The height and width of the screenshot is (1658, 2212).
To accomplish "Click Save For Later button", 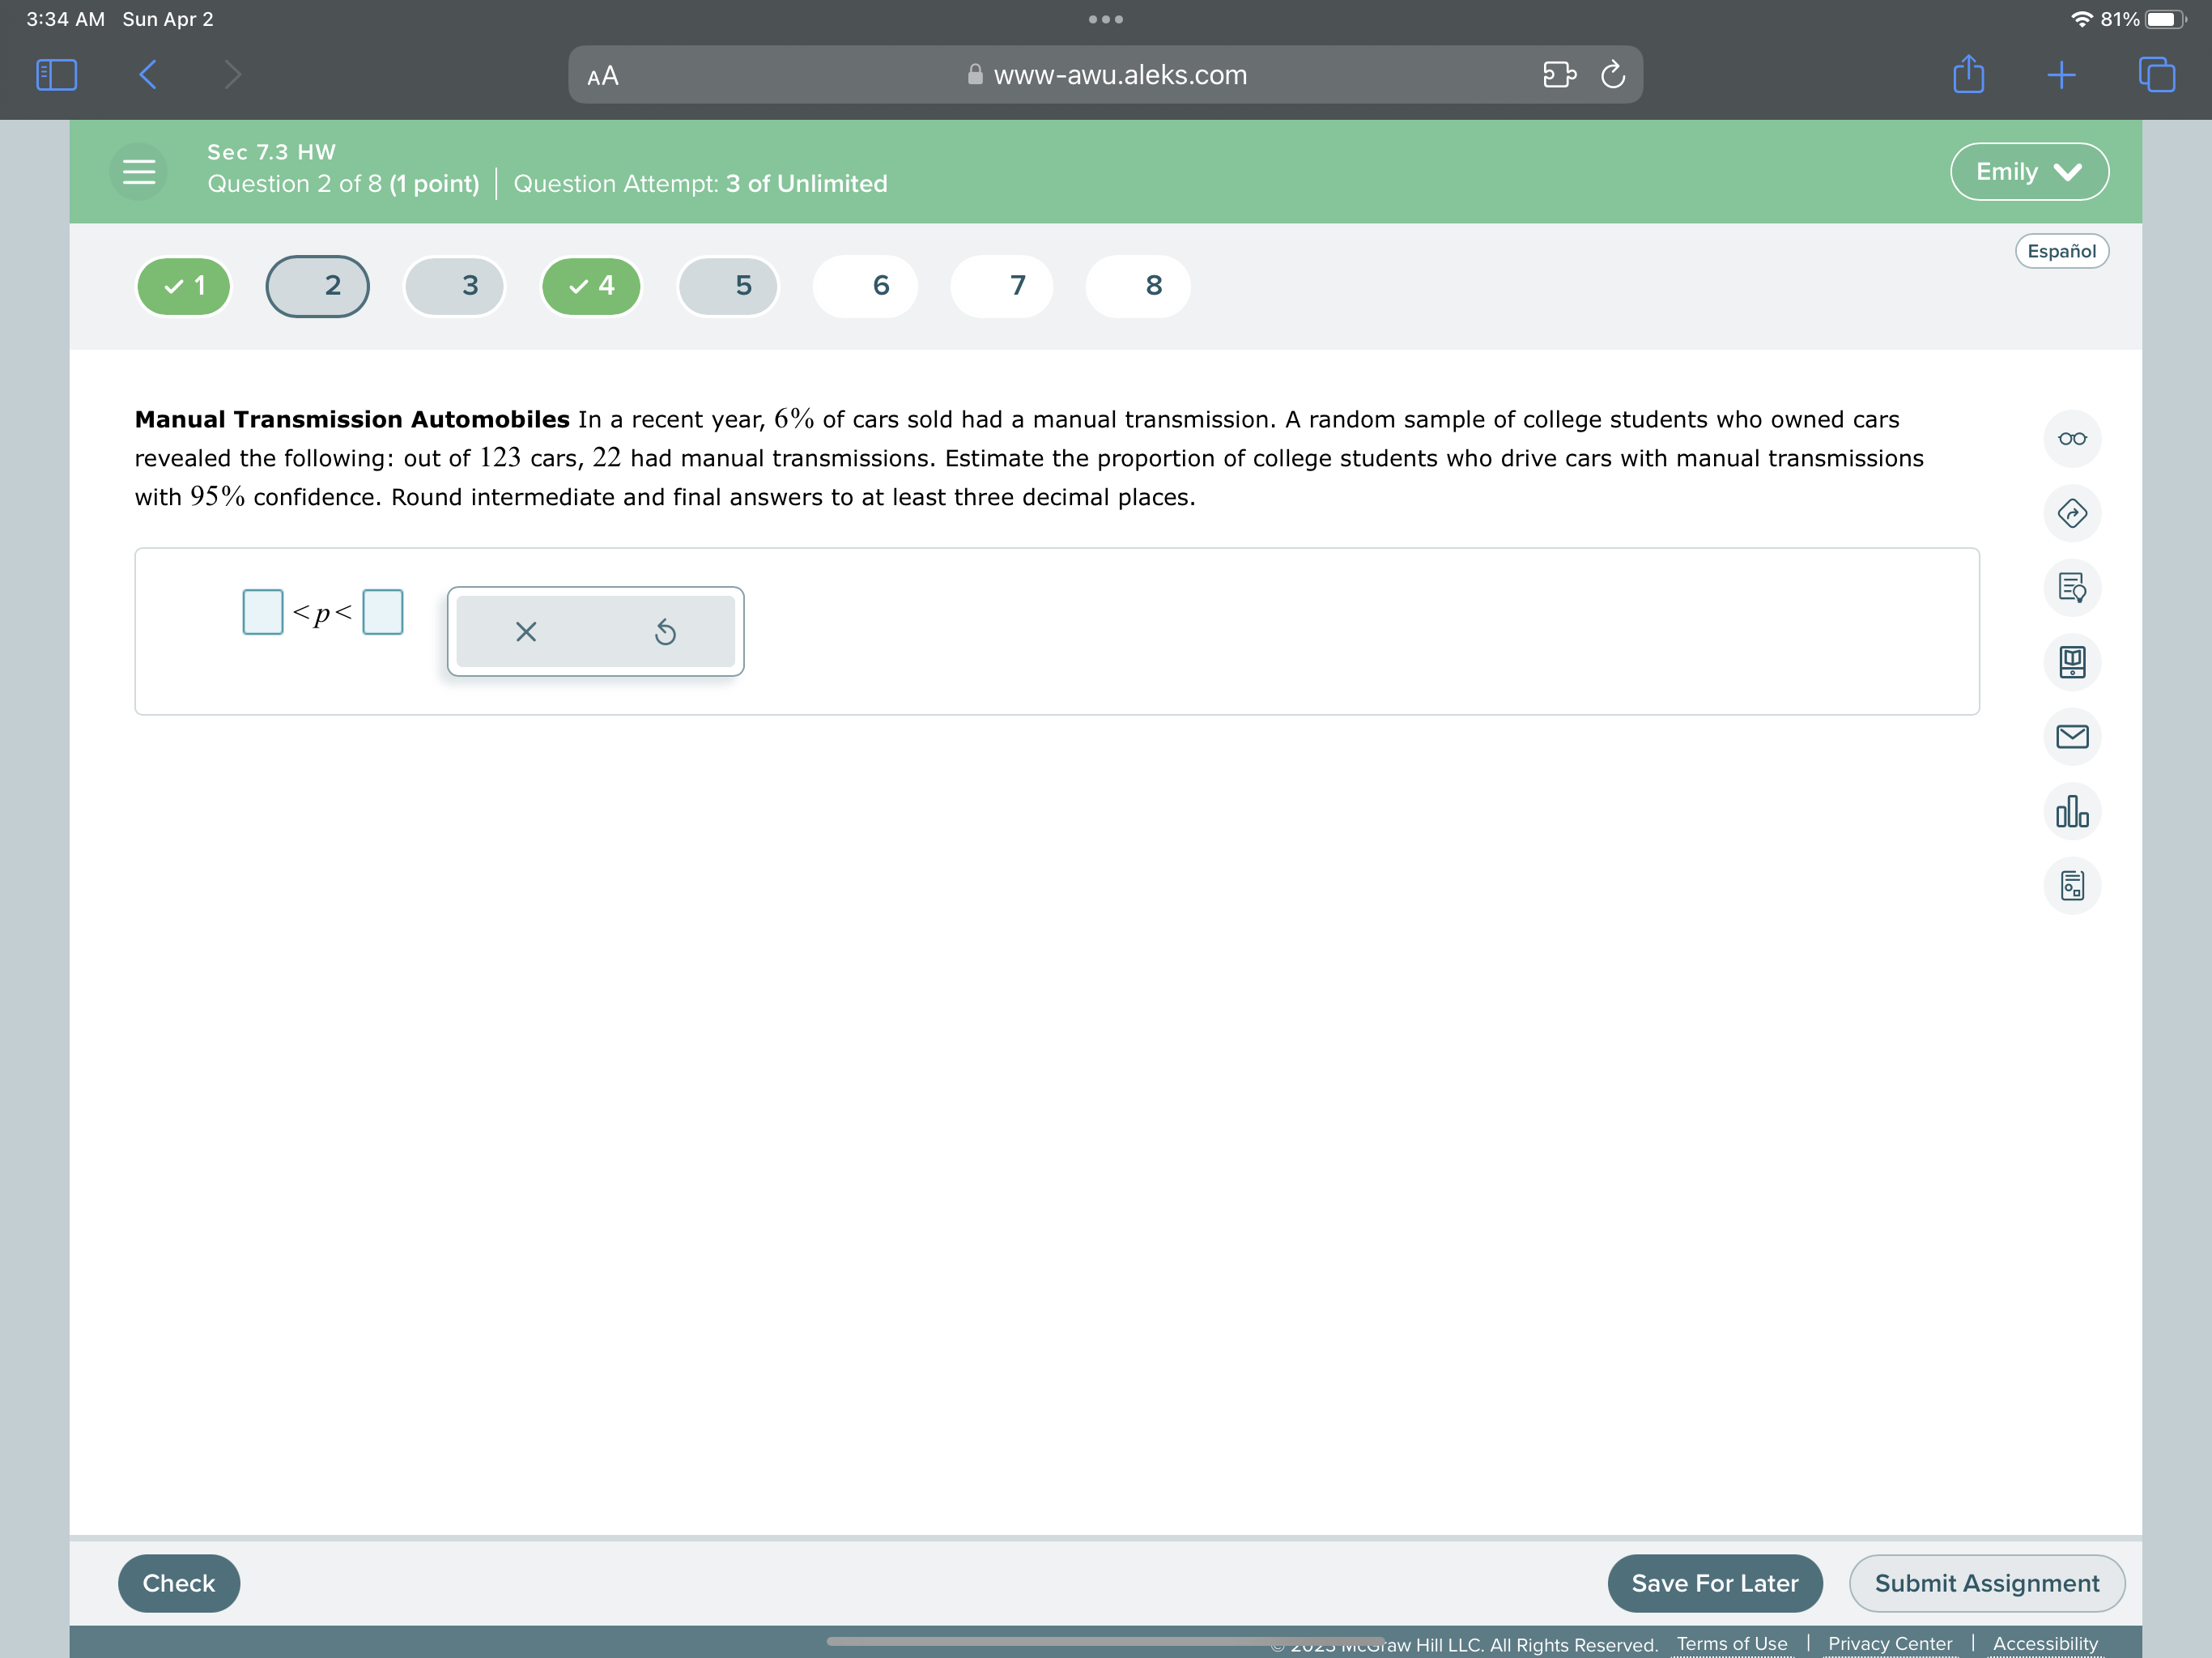I will click(1714, 1583).
